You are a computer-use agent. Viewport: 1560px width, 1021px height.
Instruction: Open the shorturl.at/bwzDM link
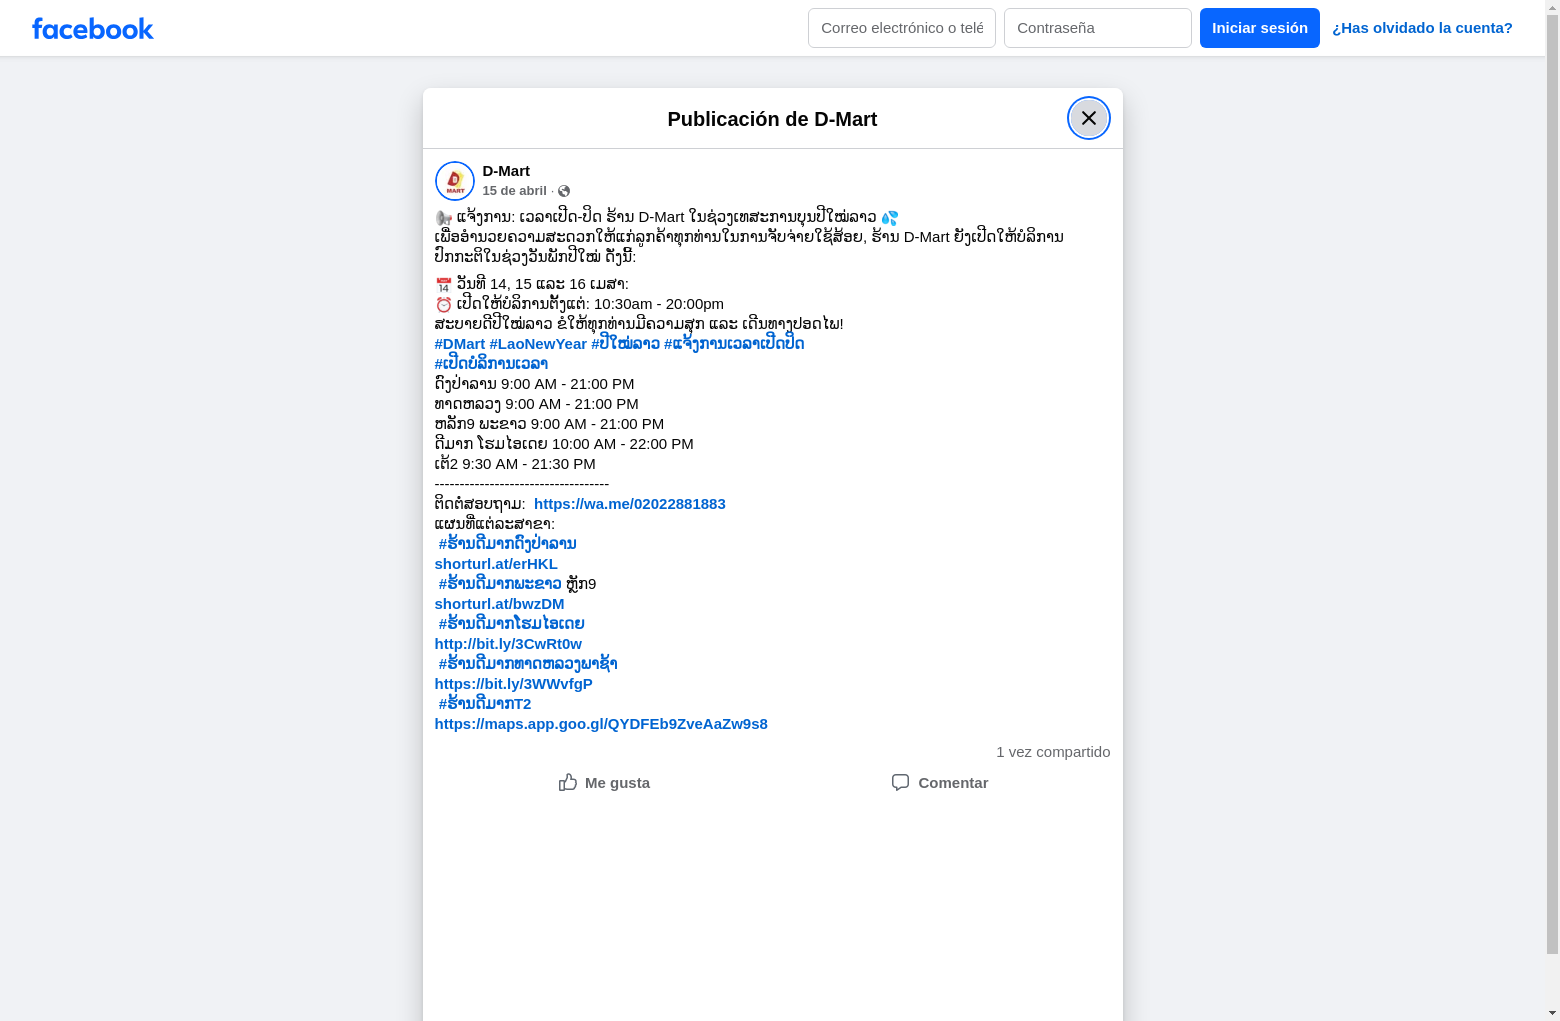tap(499, 604)
